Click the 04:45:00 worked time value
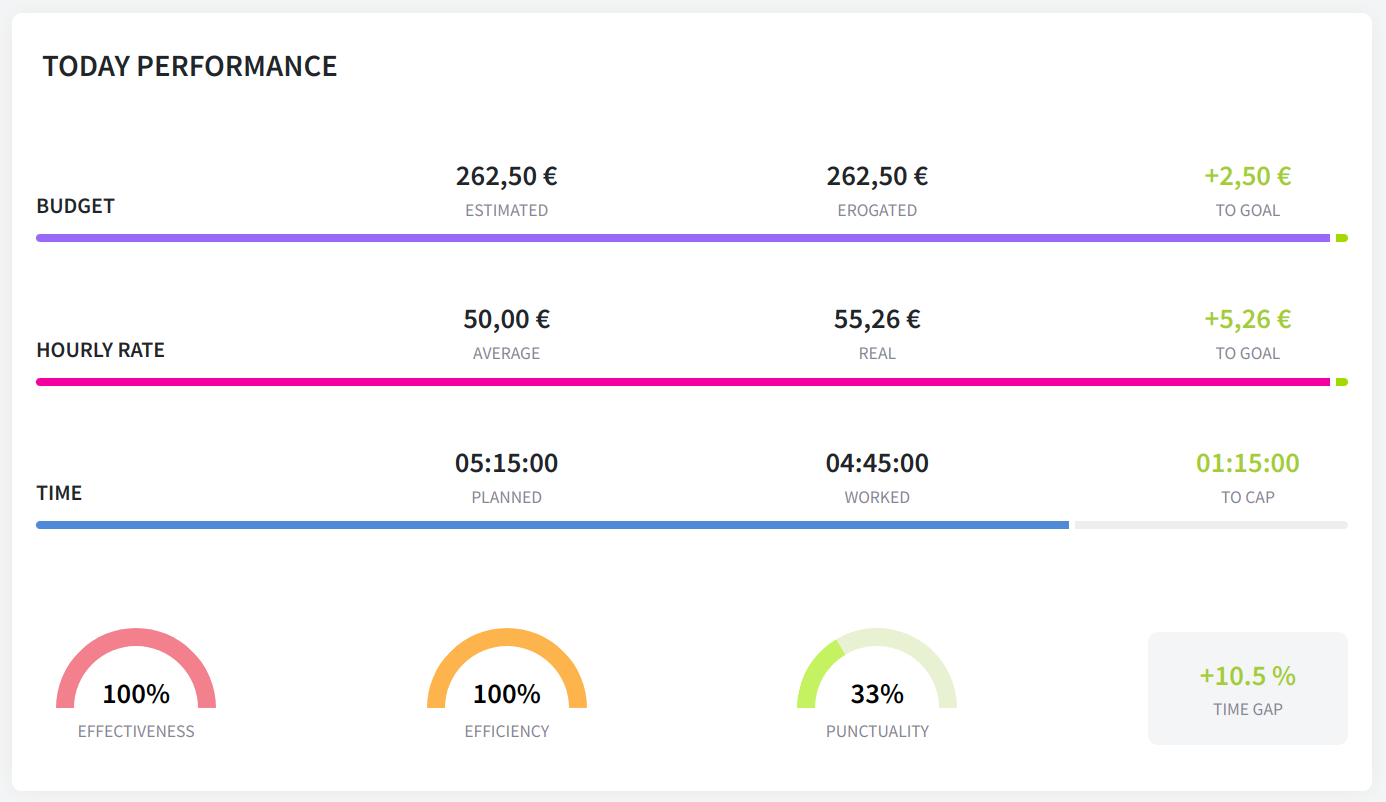The width and height of the screenshot is (1386, 802). point(877,463)
